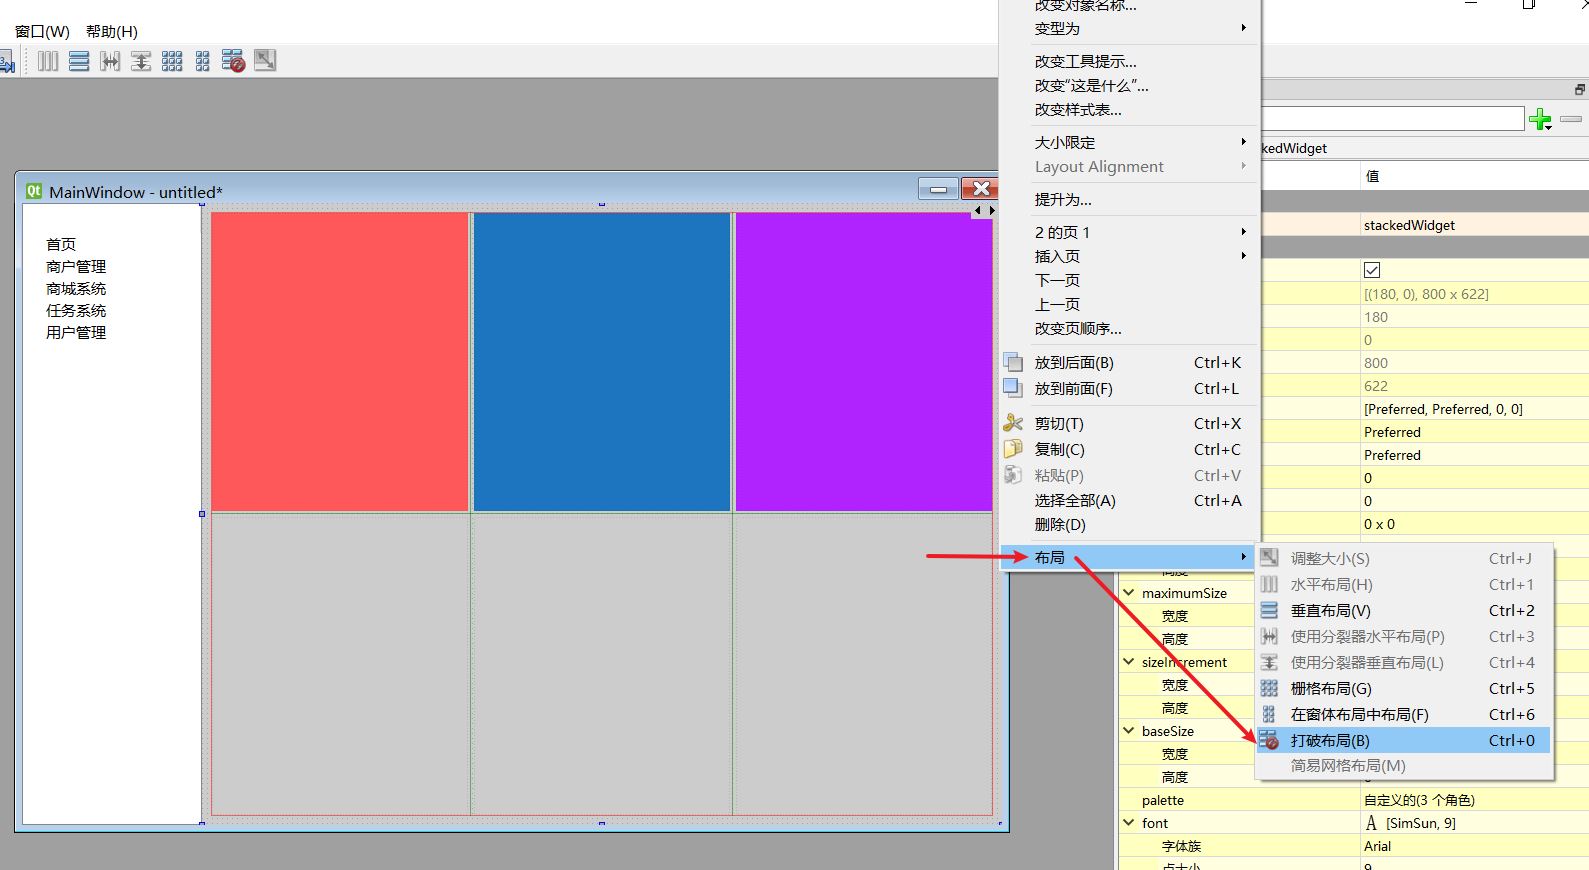Open the 帮助(H) menu

coord(112,31)
